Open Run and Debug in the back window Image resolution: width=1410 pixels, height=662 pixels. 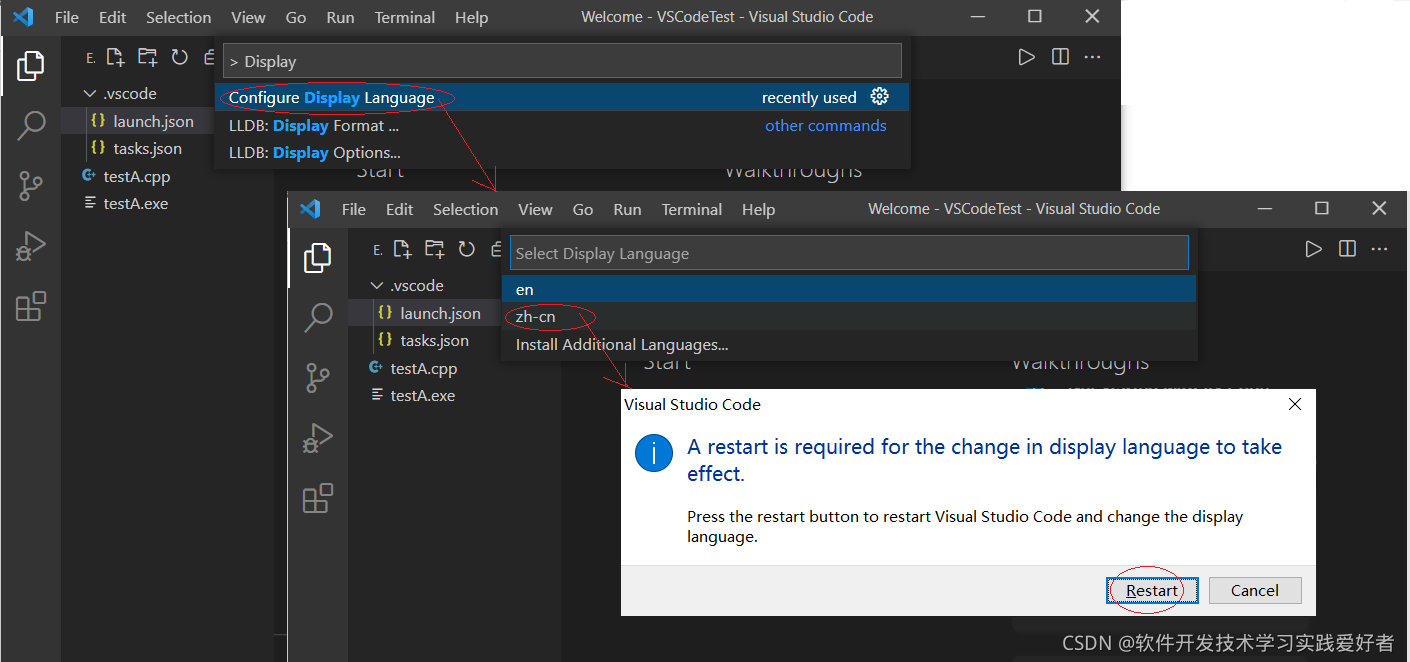point(31,246)
